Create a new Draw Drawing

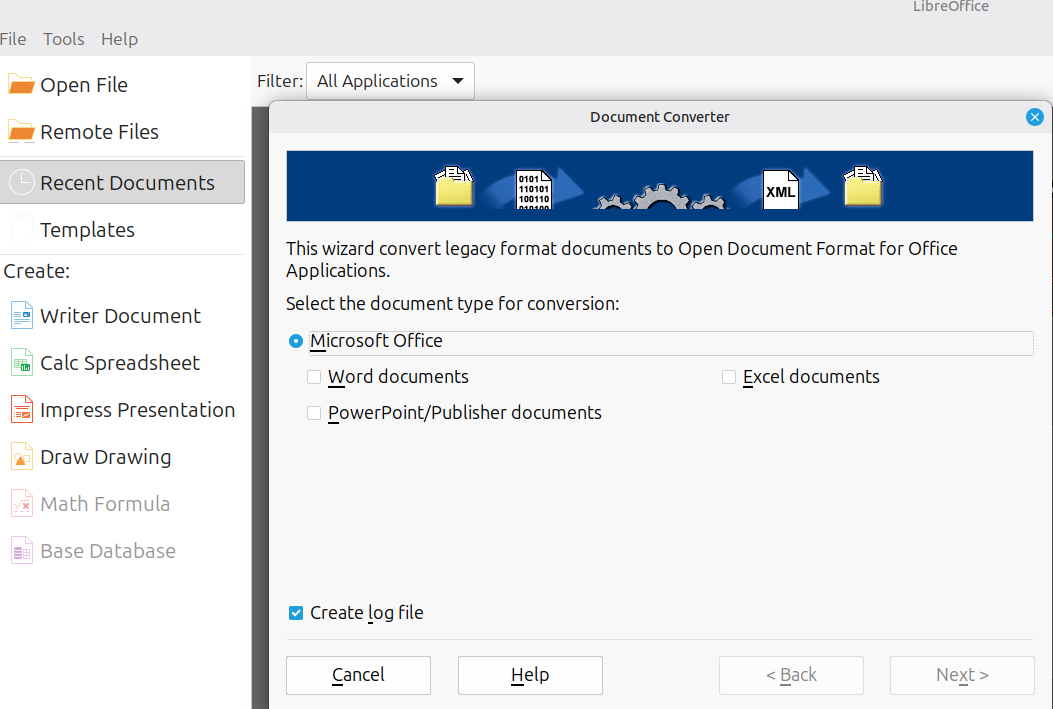tap(105, 457)
